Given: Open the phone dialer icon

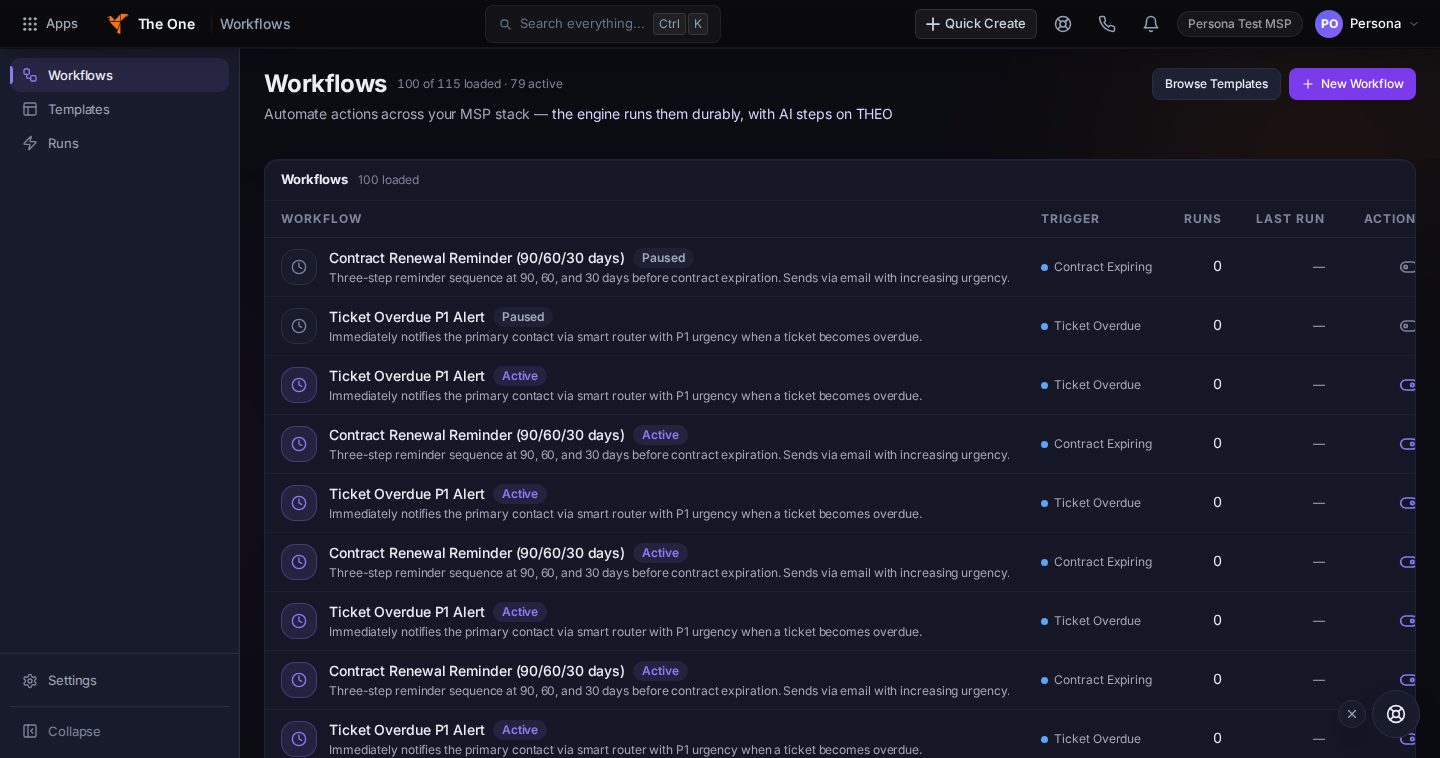Looking at the screenshot, I should (1107, 24).
